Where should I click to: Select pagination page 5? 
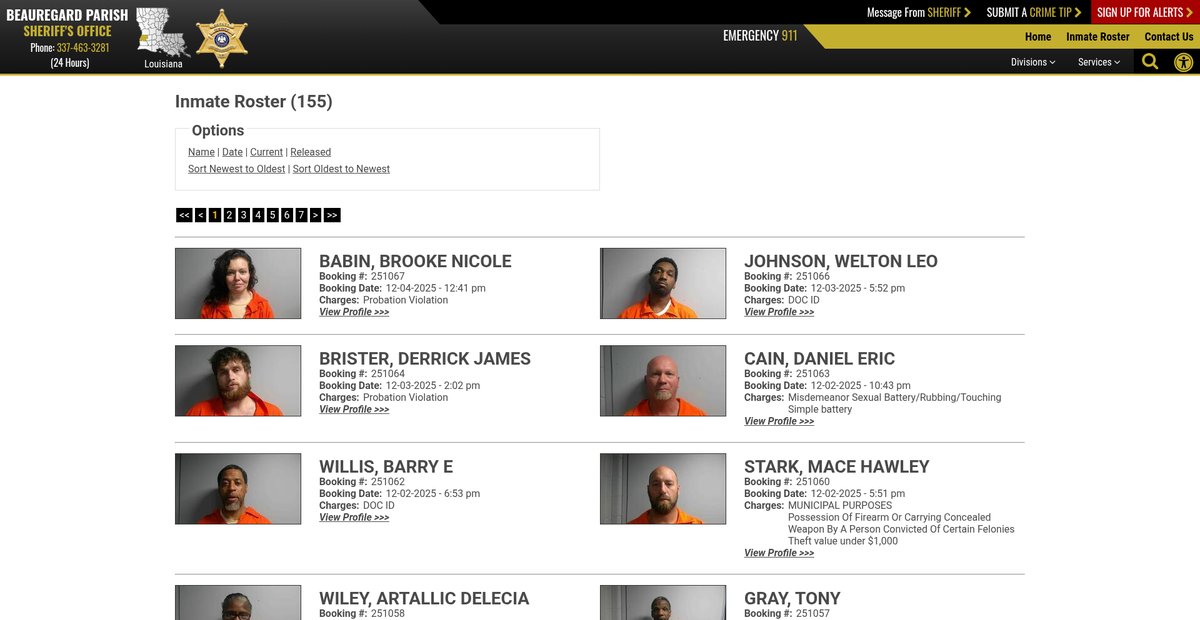[272, 215]
